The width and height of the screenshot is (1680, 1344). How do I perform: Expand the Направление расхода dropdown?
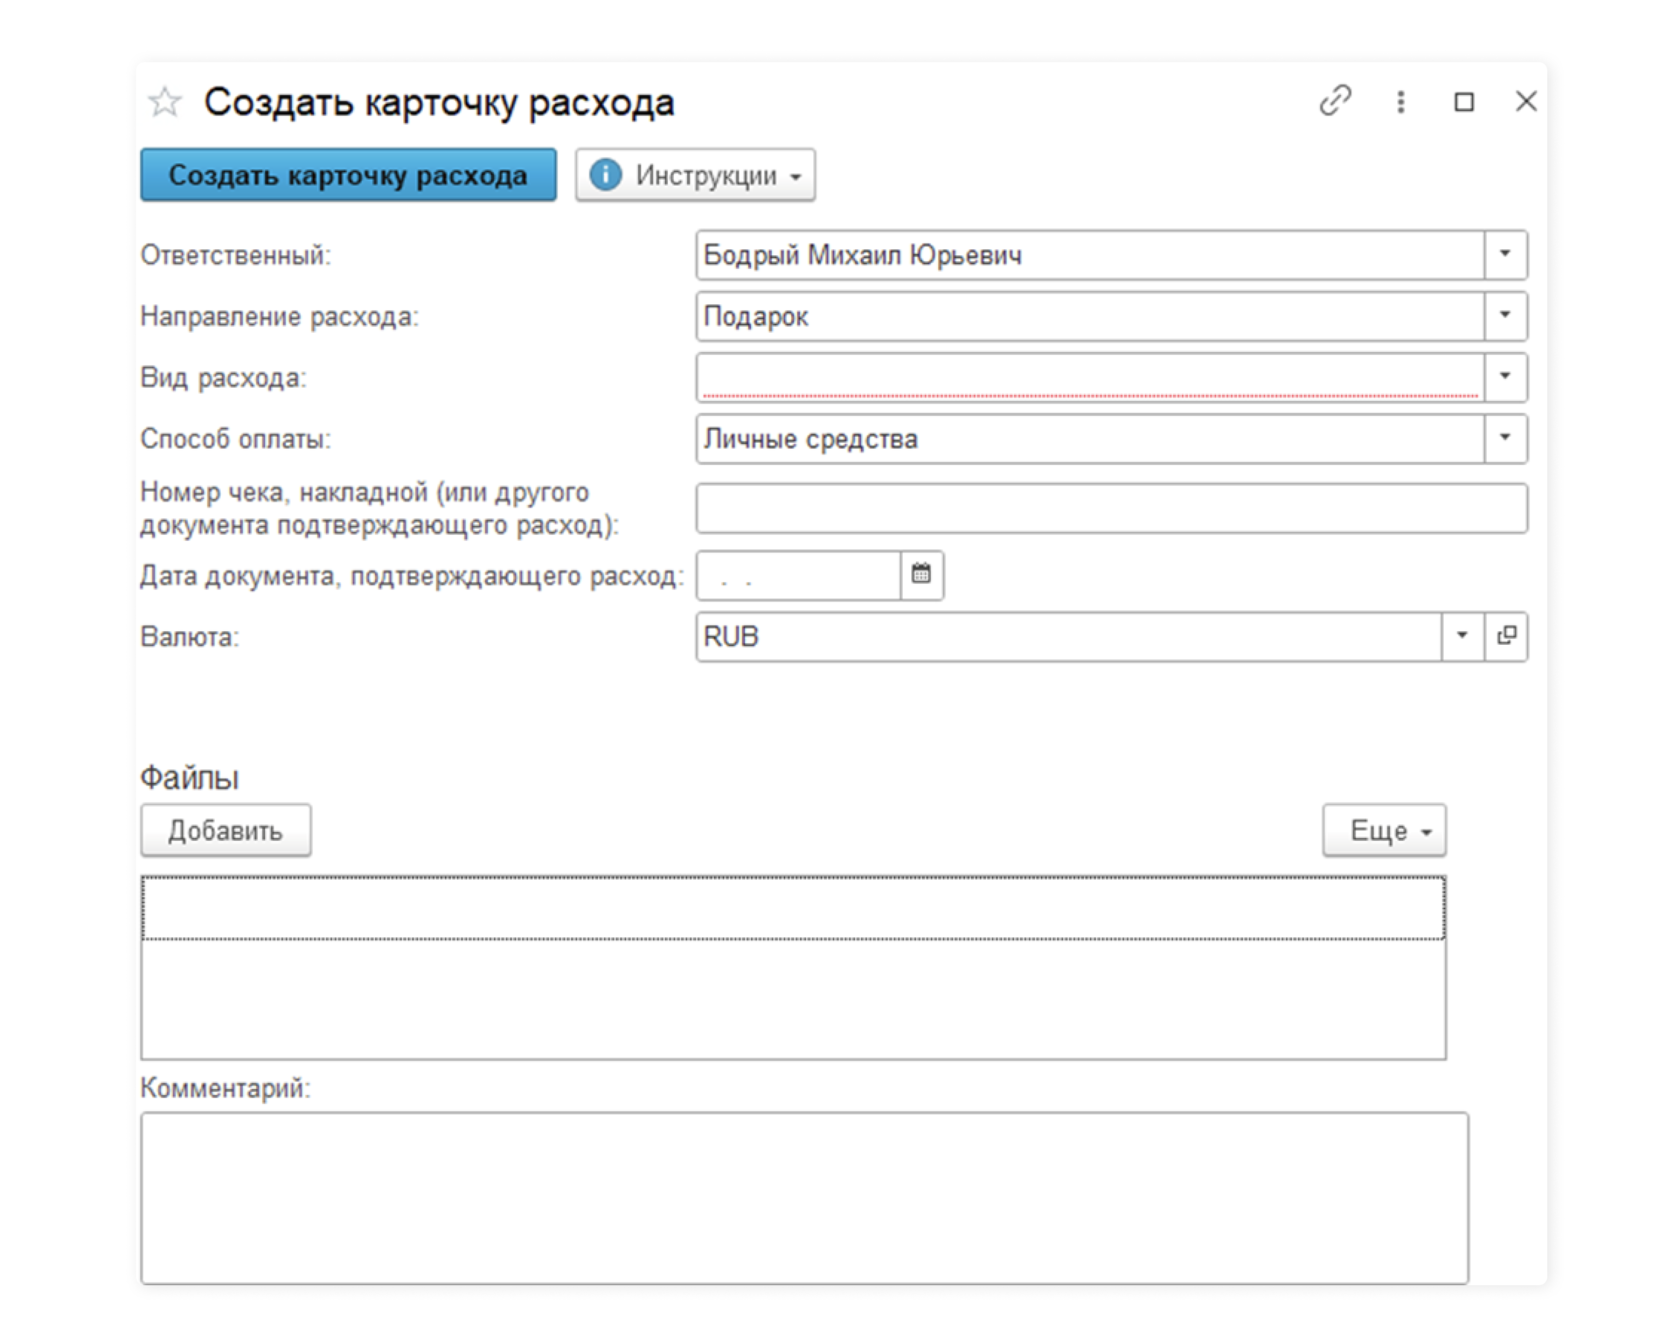tap(1505, 316)
